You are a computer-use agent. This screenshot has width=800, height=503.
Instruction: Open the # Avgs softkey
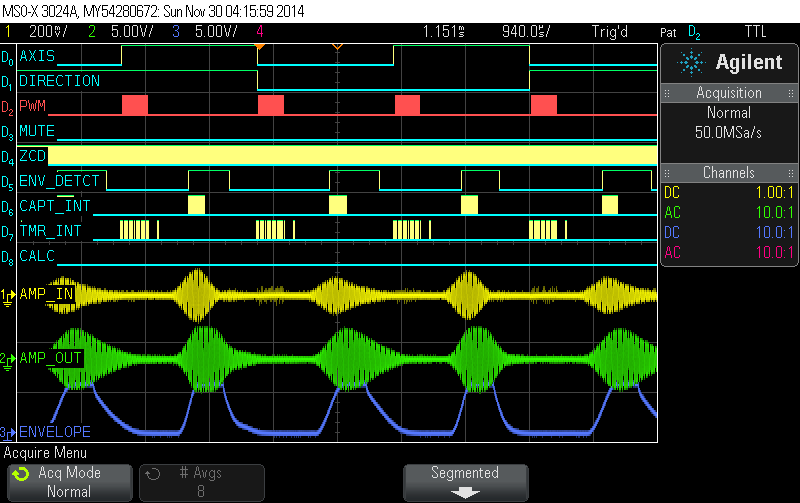[x=204, y=482]
